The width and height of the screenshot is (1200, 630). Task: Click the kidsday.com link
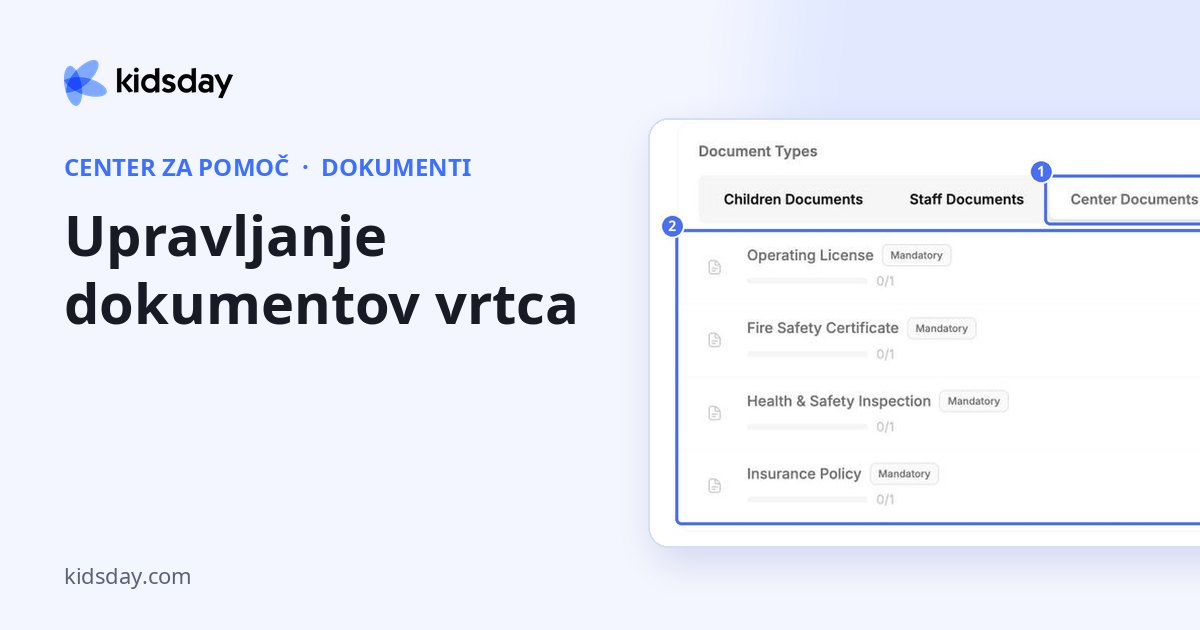pos(127,576)
